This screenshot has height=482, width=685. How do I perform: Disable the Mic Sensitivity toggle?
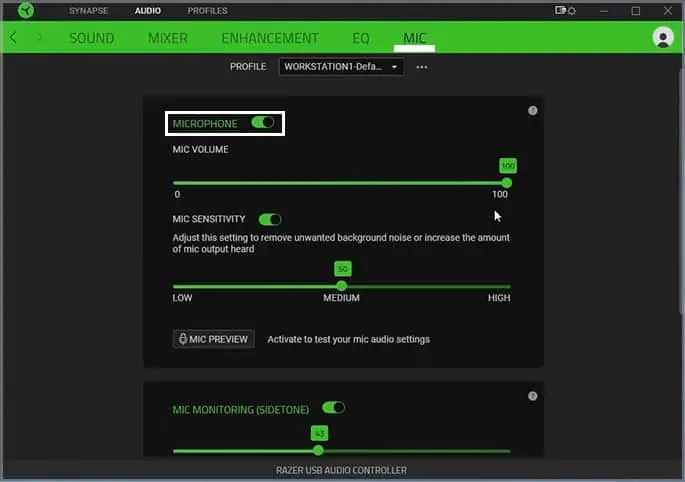click(270, 219)
